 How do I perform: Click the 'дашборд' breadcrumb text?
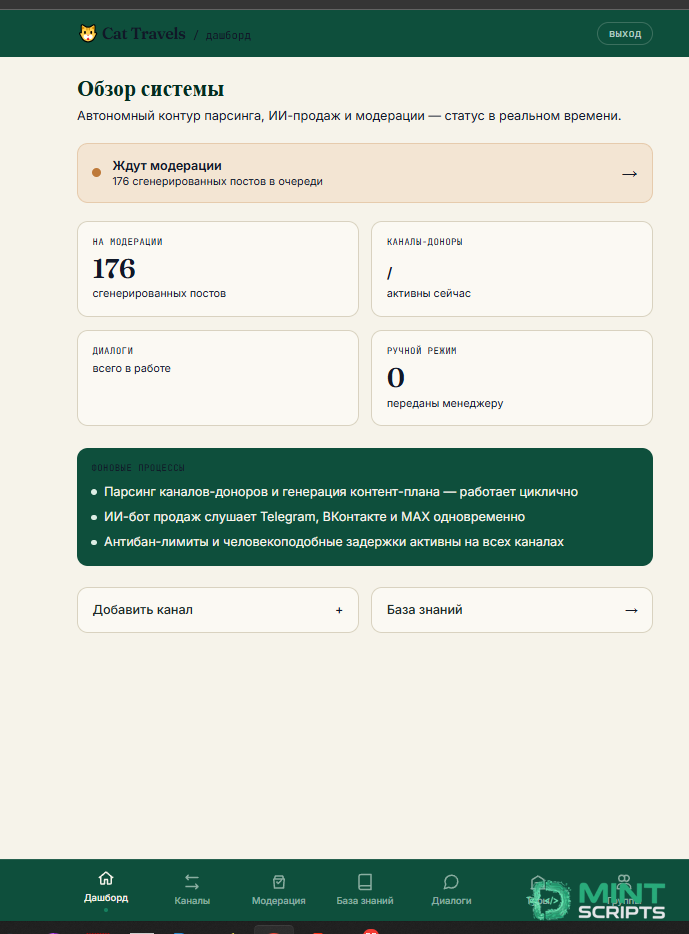(x=228, y=36)
